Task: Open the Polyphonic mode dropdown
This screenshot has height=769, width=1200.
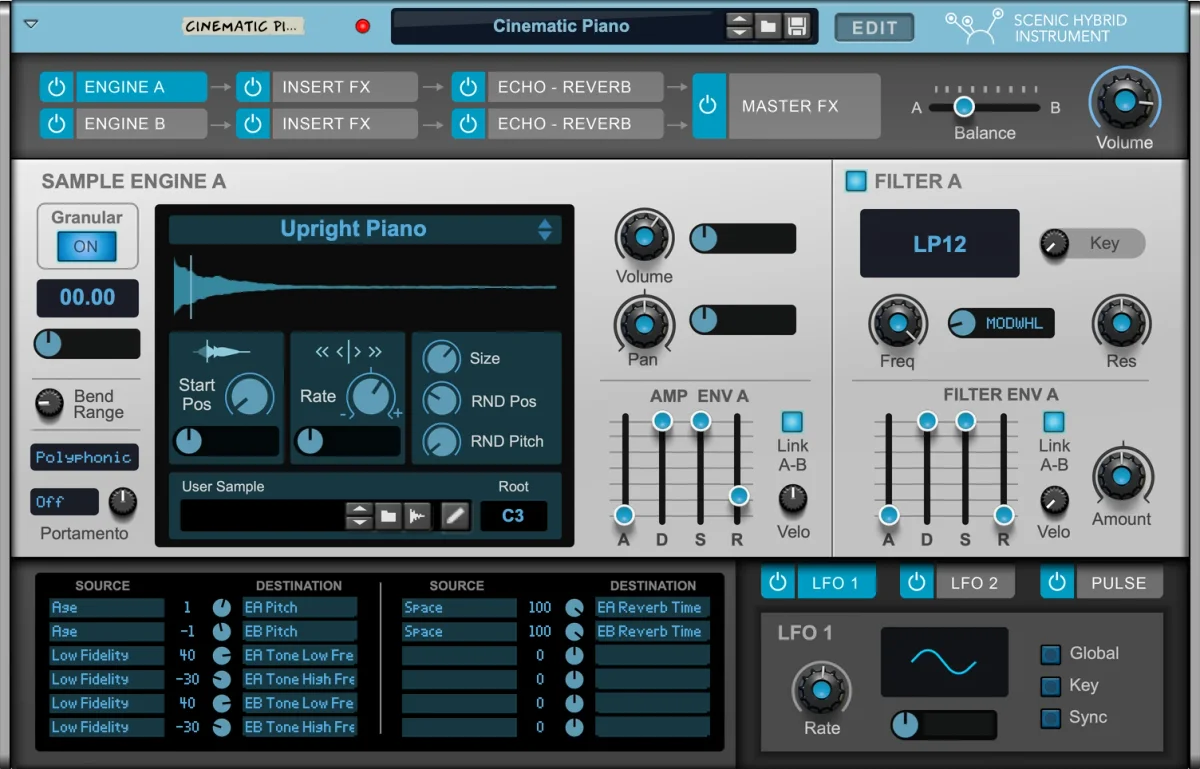Action: [84, 457]
